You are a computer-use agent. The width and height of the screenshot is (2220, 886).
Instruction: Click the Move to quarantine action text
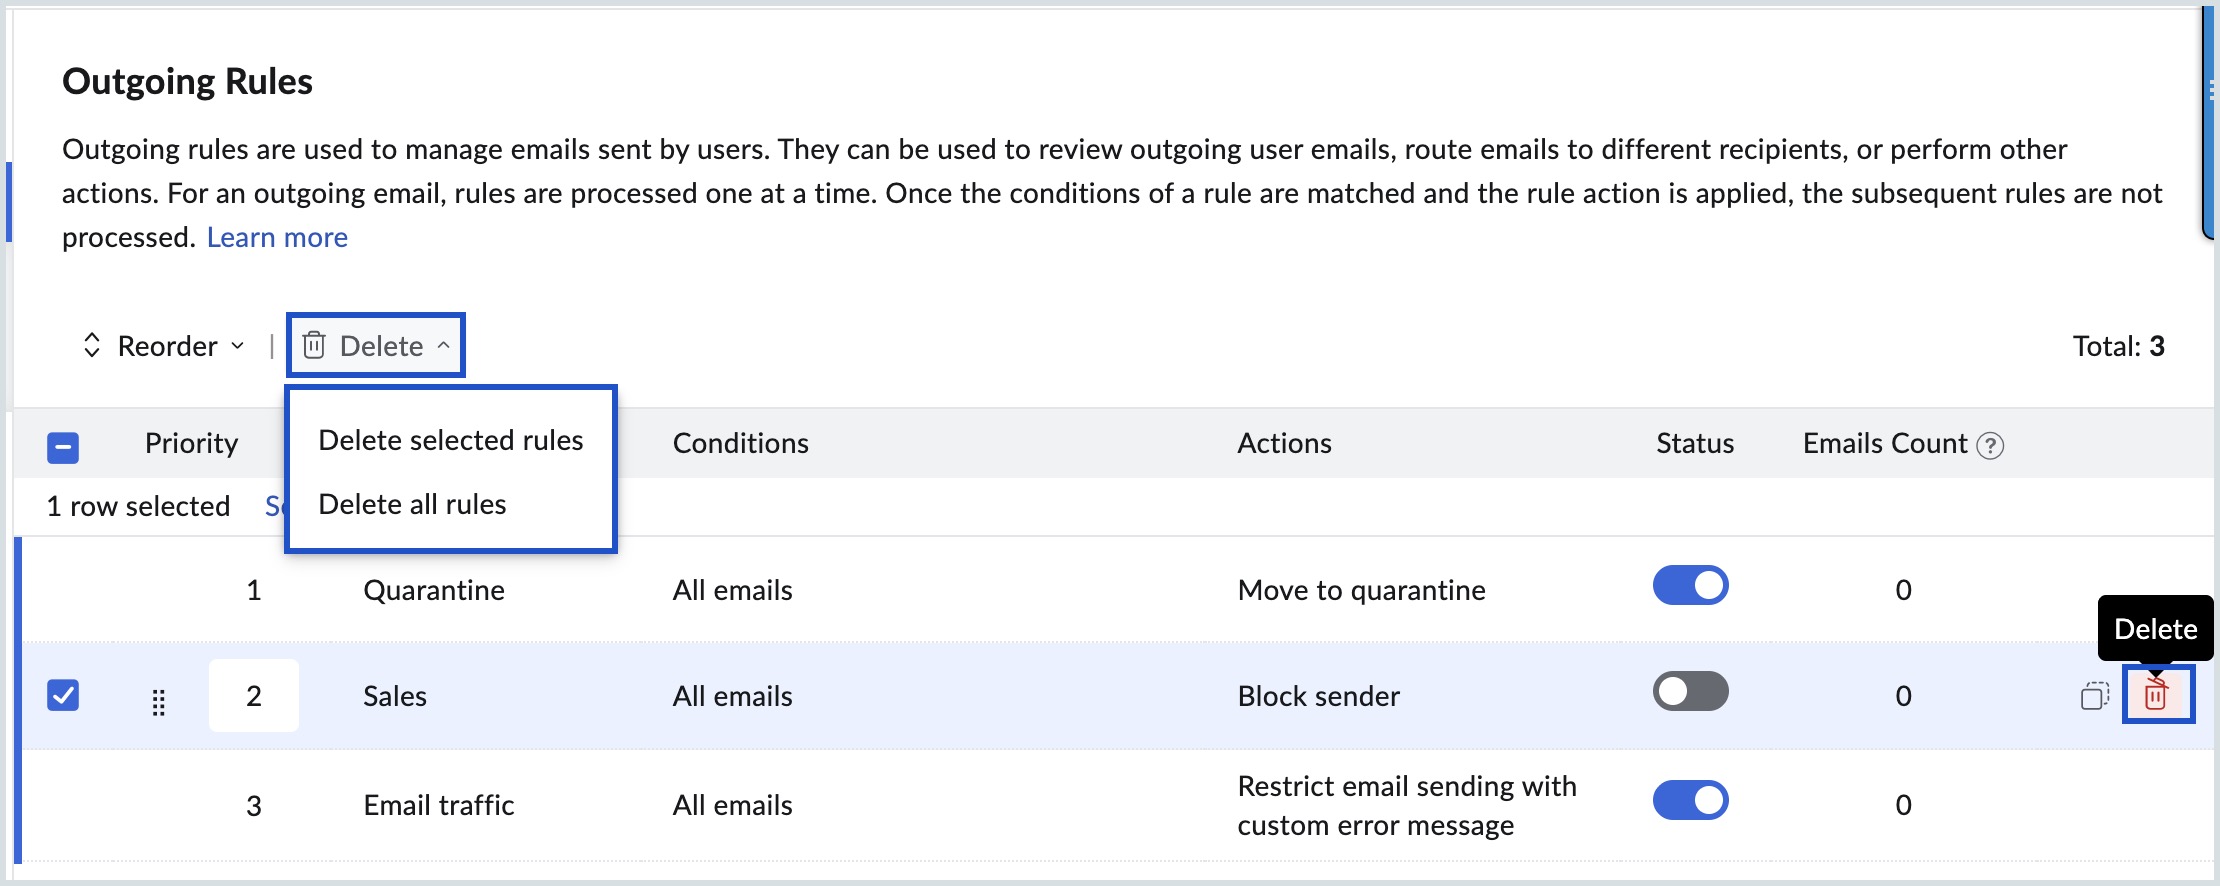(1361, 590)
